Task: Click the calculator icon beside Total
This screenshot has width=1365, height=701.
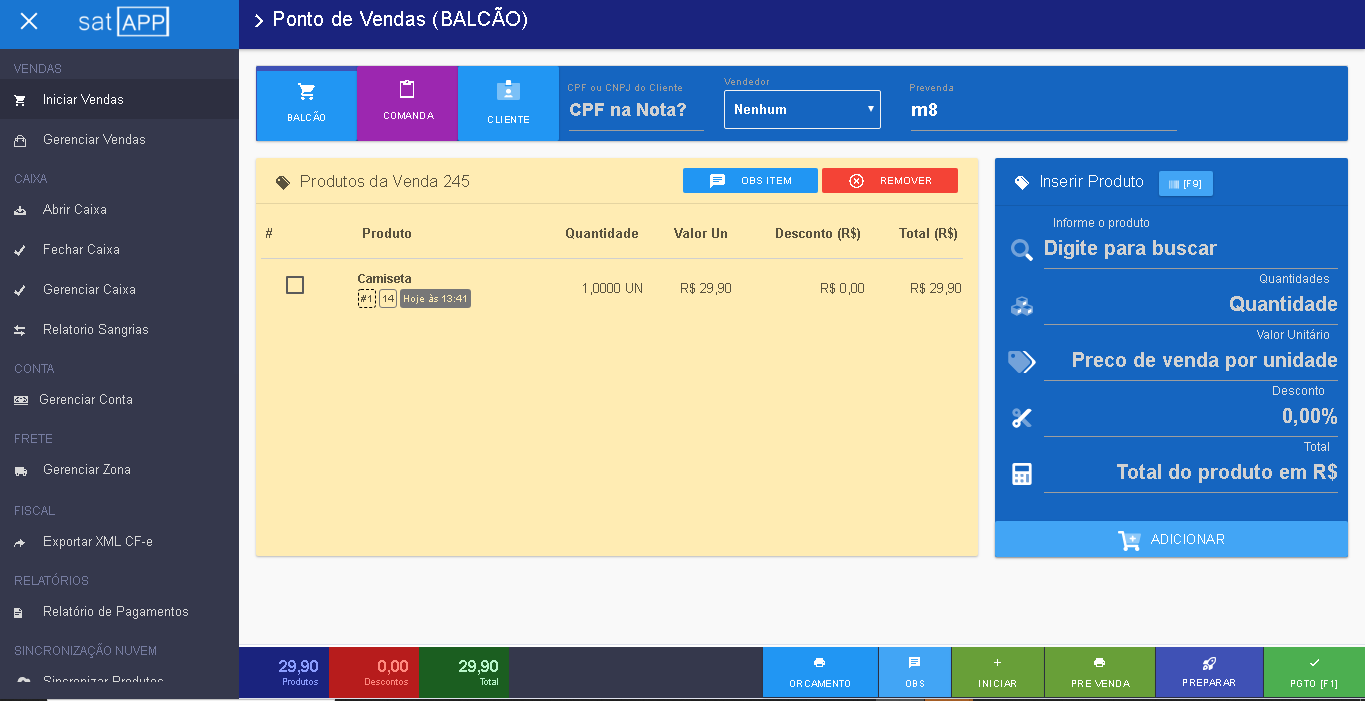Action: (x=1021, y=474)
